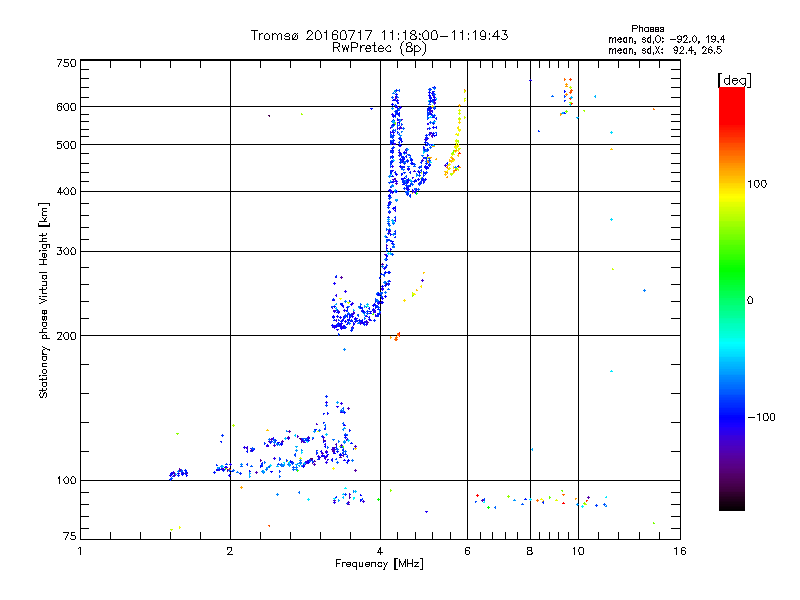Click the y-axis tick label '400'
The width and height of the screenshot is (800, 600).
coord(66,192)
